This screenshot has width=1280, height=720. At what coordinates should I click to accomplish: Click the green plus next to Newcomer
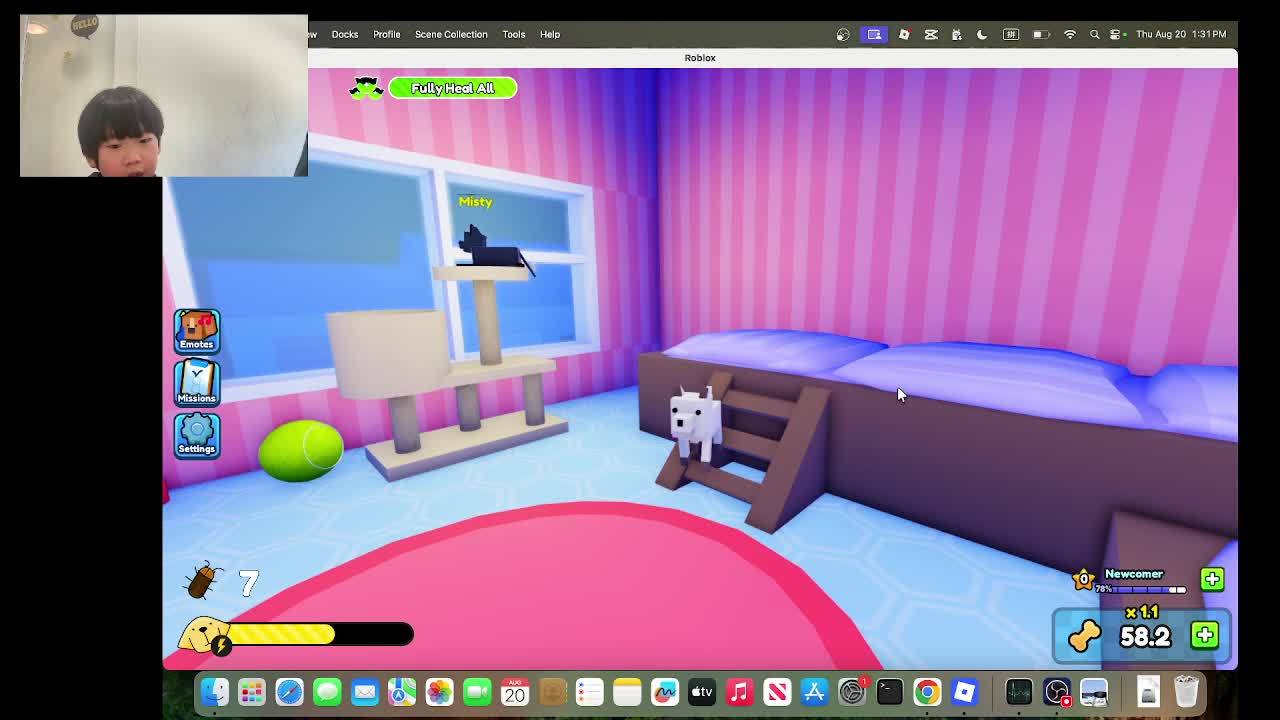click(x=1212, y=579)
